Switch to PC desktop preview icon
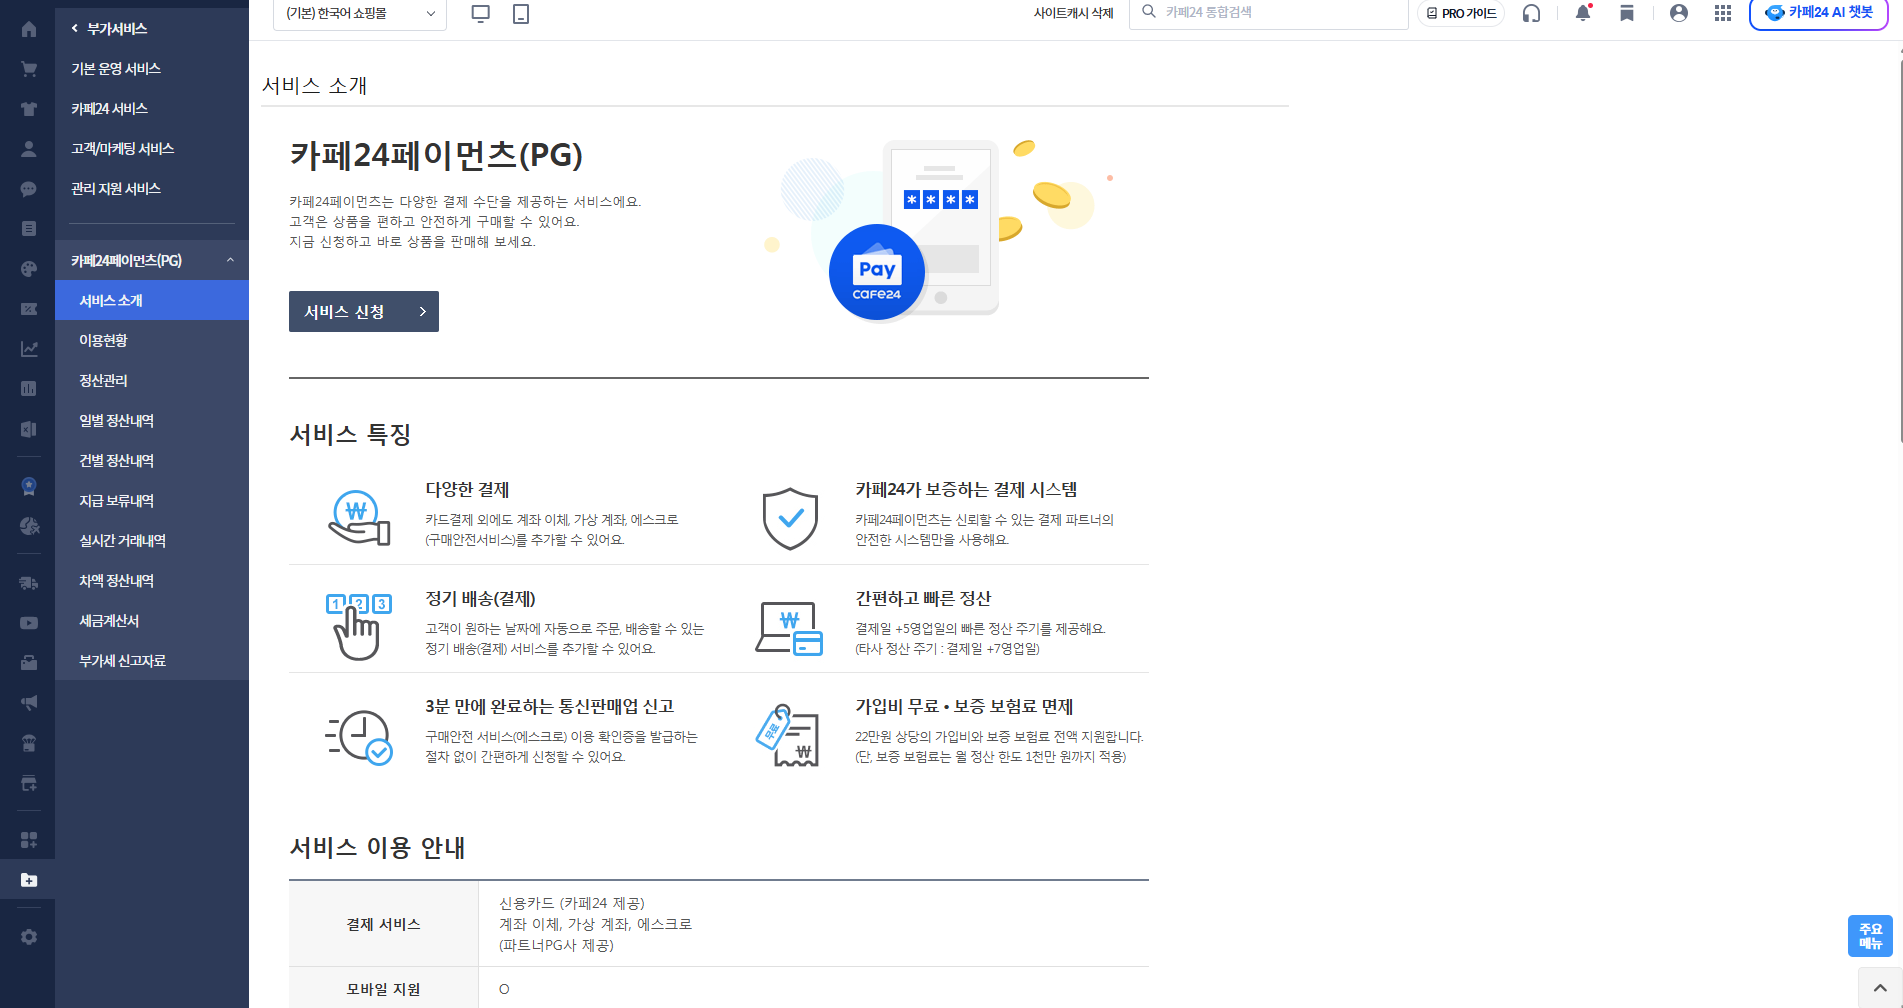 coord(481,13)
